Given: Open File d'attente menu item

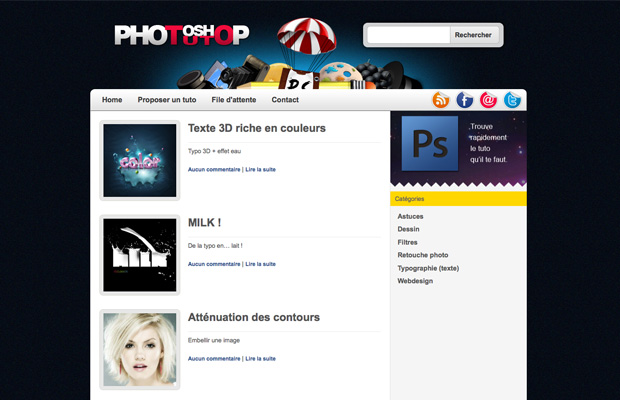Looking at the screenshot, I should click(234, 100).
